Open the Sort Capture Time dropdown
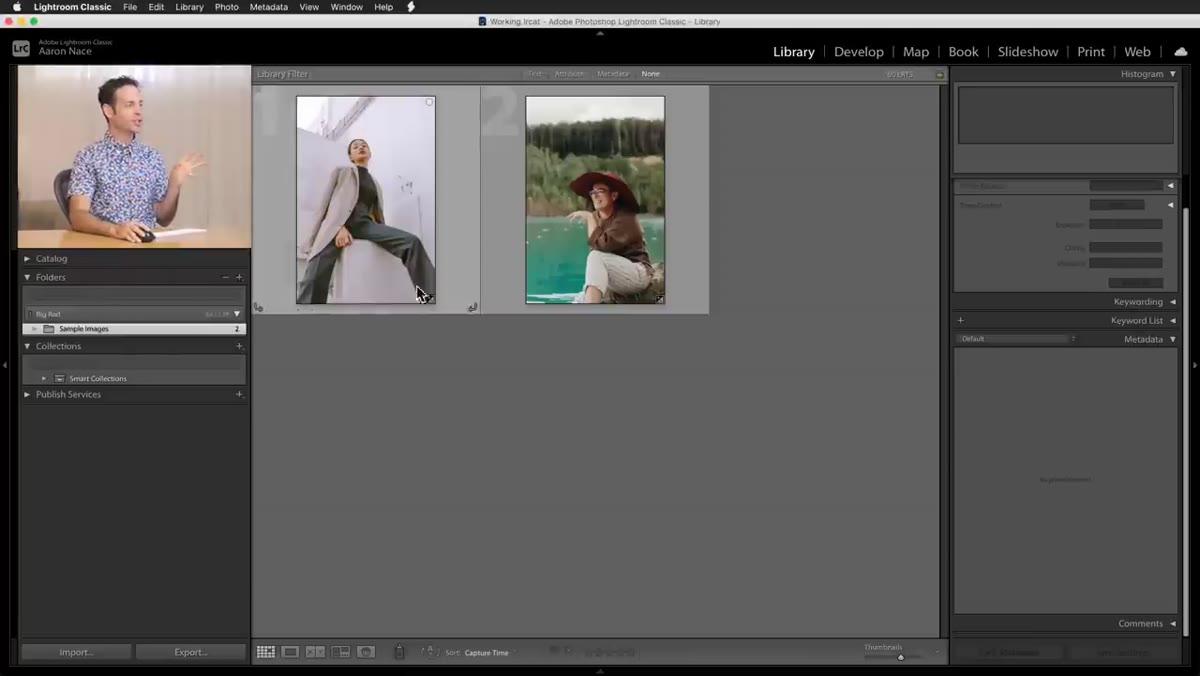Screen dimensions: 1200x676 pyautogui.click(x=487, y=653)
